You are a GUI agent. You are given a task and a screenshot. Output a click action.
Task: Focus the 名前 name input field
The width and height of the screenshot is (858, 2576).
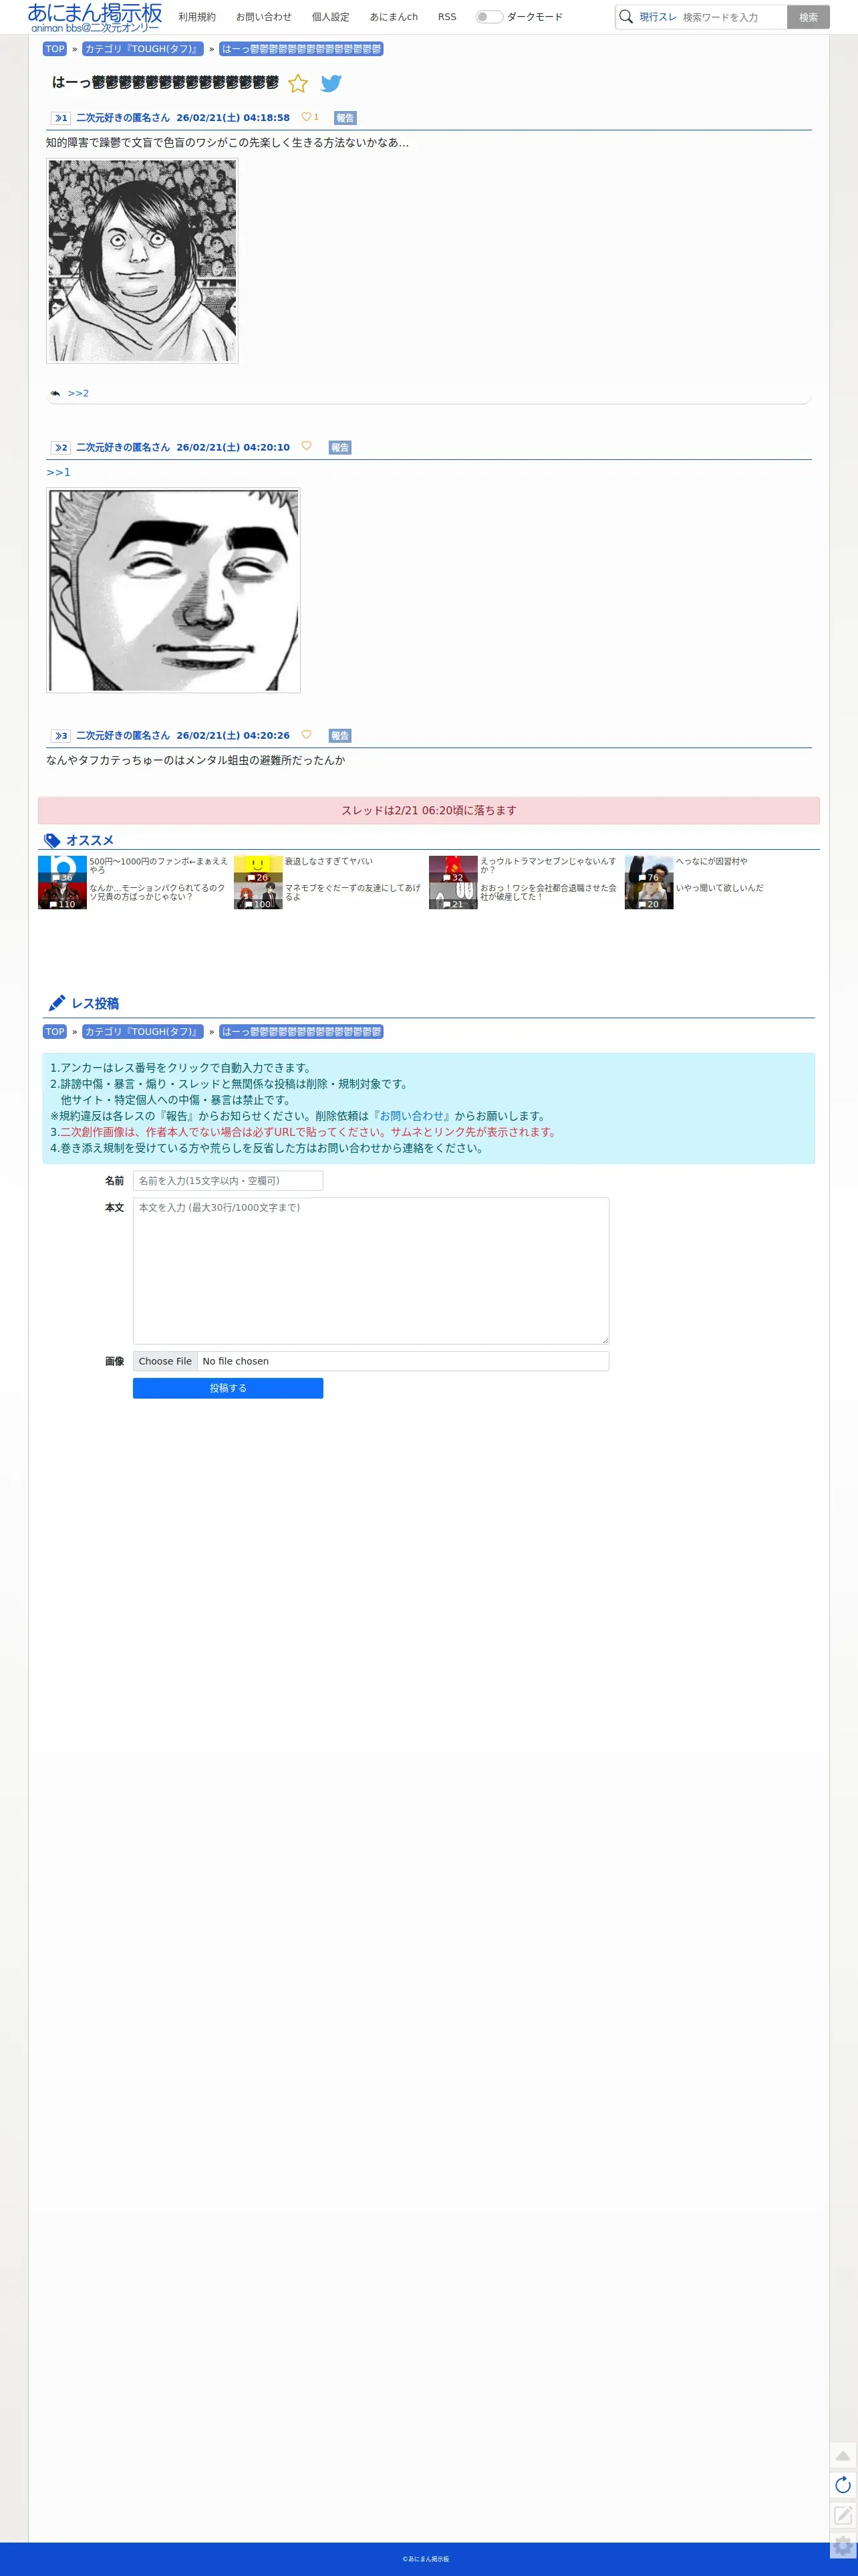click(228, 1181)
